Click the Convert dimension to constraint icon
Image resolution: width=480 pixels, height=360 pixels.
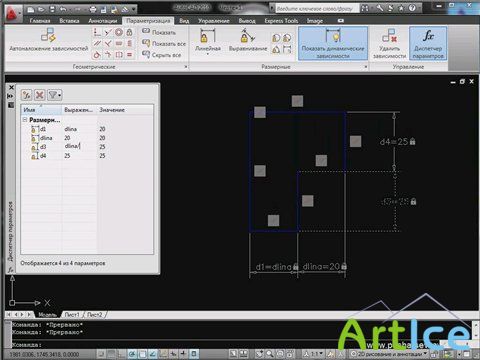[x=287, y=50]
